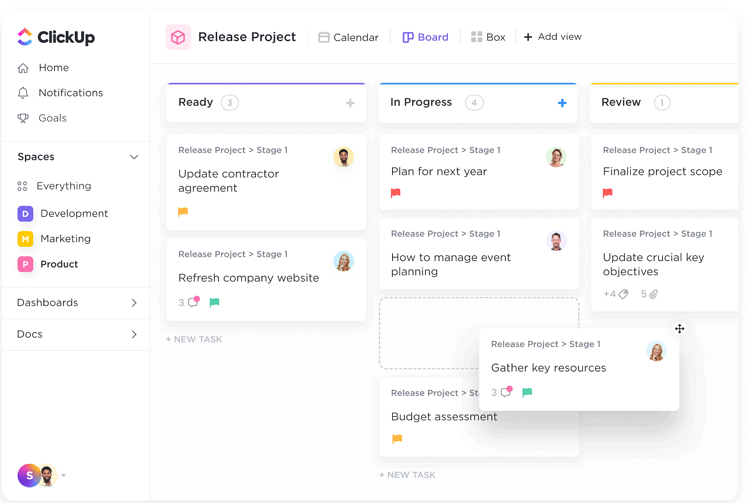Click green flag on Refresh company website

point(215,302)
